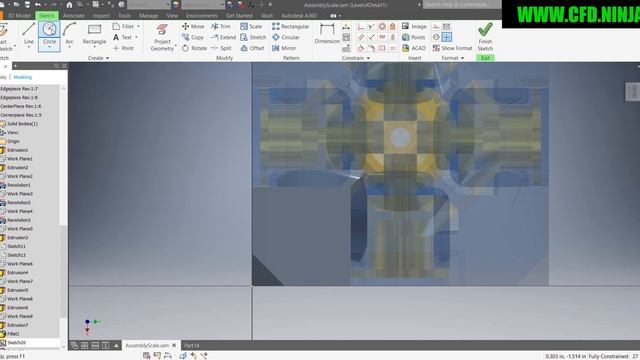Open the Text dropdown arrow

coord(136,37)
